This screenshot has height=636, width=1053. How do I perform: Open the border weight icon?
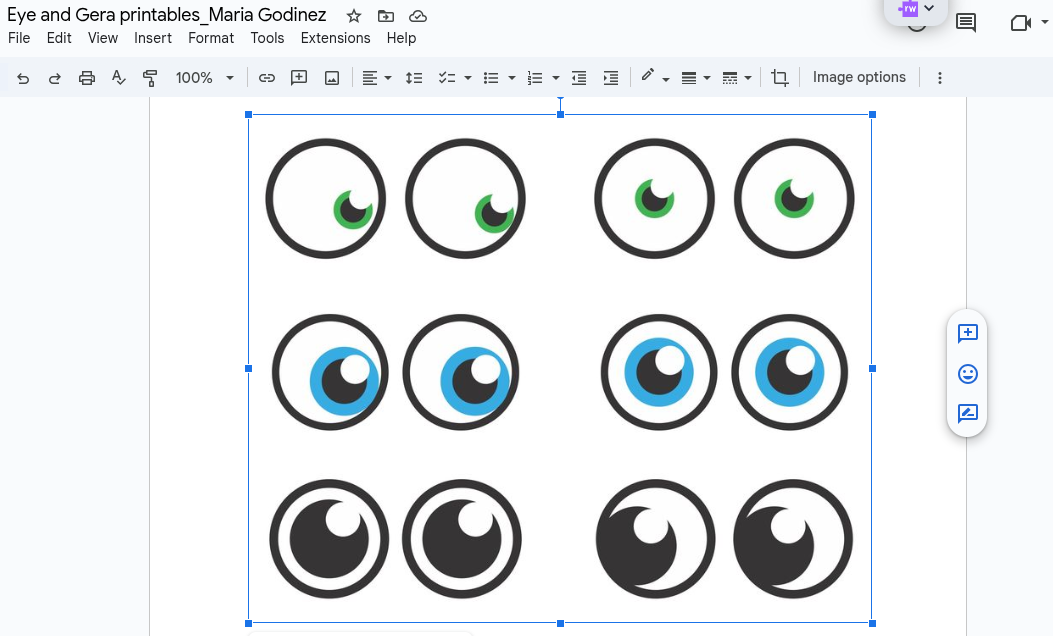click(x=688, y=78)
